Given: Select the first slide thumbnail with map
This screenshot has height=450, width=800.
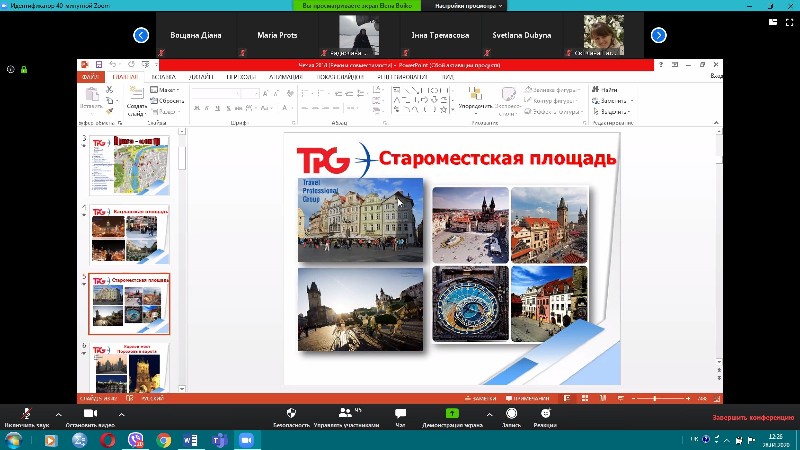Looking at the screenshot, I should [x=130, y=165].
